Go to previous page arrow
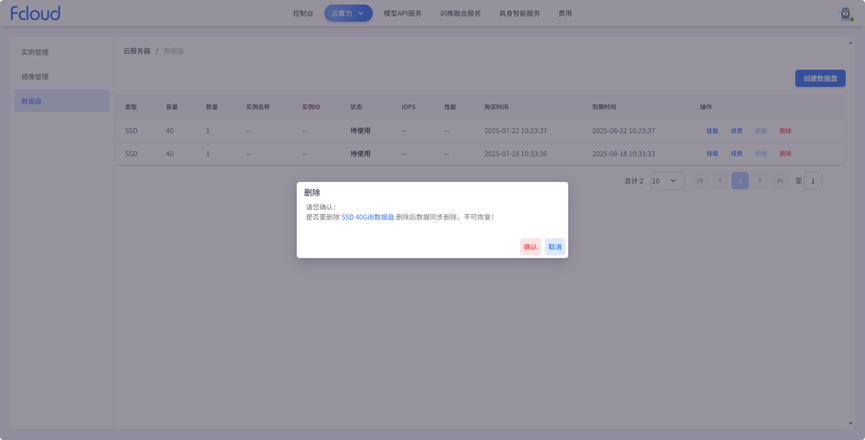Screen dimensions: 865x440 click(x=720, y=180)
